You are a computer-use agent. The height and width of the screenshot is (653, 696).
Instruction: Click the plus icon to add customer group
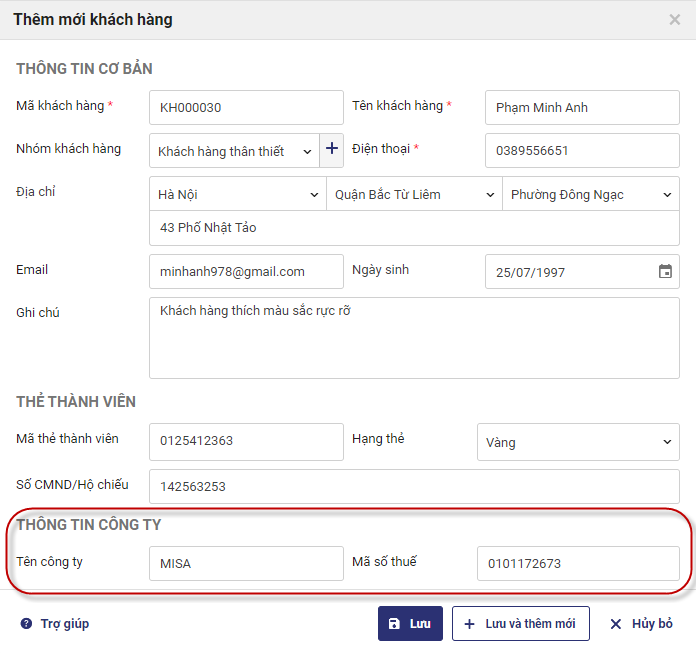332,150
